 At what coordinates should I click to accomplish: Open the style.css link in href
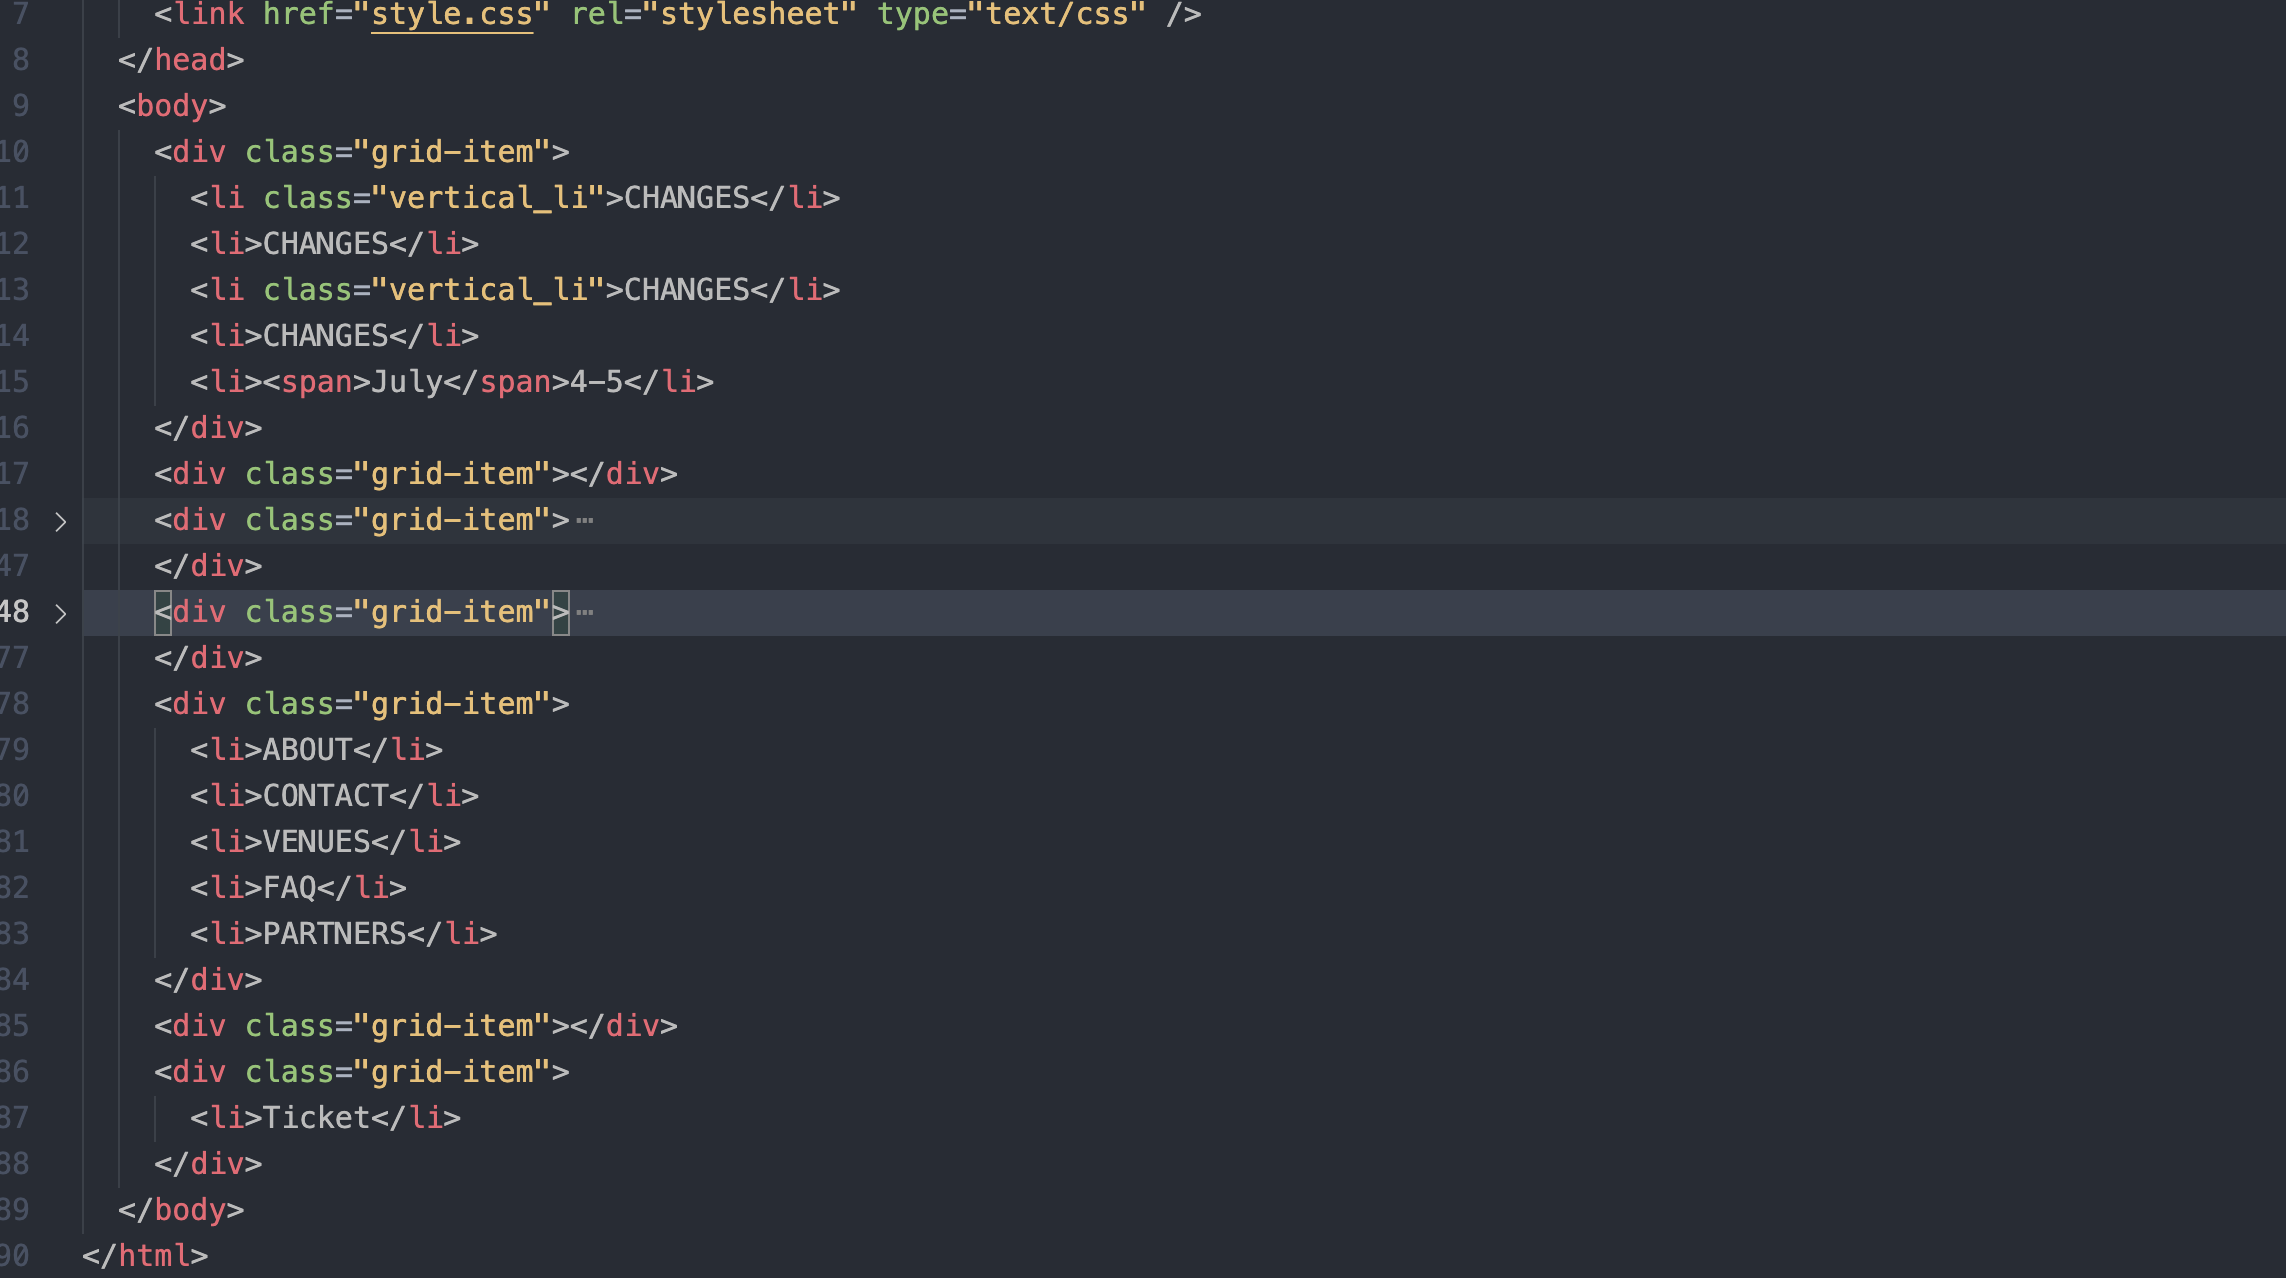(x=451, y=15)
